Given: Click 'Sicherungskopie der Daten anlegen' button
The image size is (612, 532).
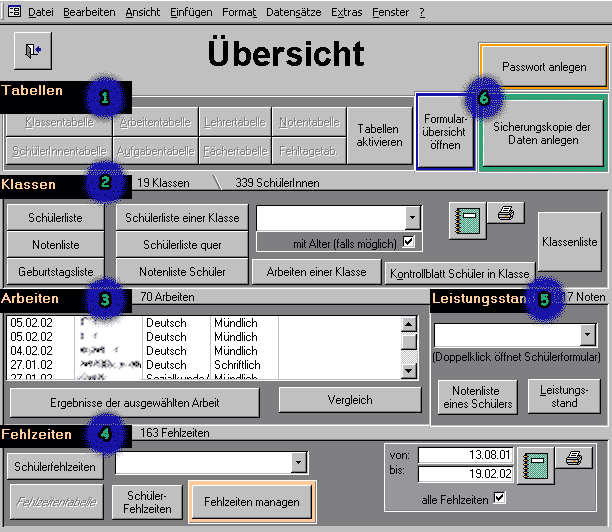Looking at the screenshot, I should tap(543, 133).
